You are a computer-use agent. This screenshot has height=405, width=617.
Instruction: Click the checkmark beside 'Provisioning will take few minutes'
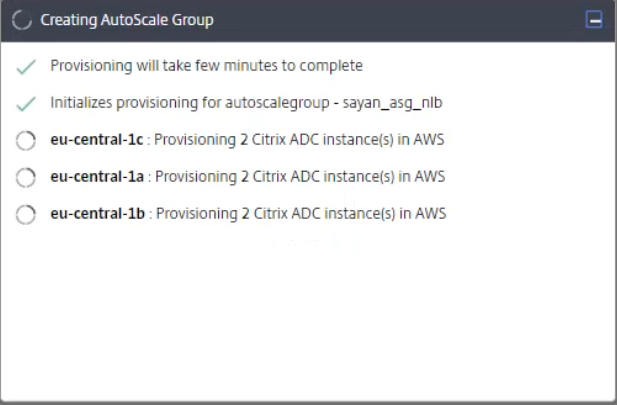27,67
